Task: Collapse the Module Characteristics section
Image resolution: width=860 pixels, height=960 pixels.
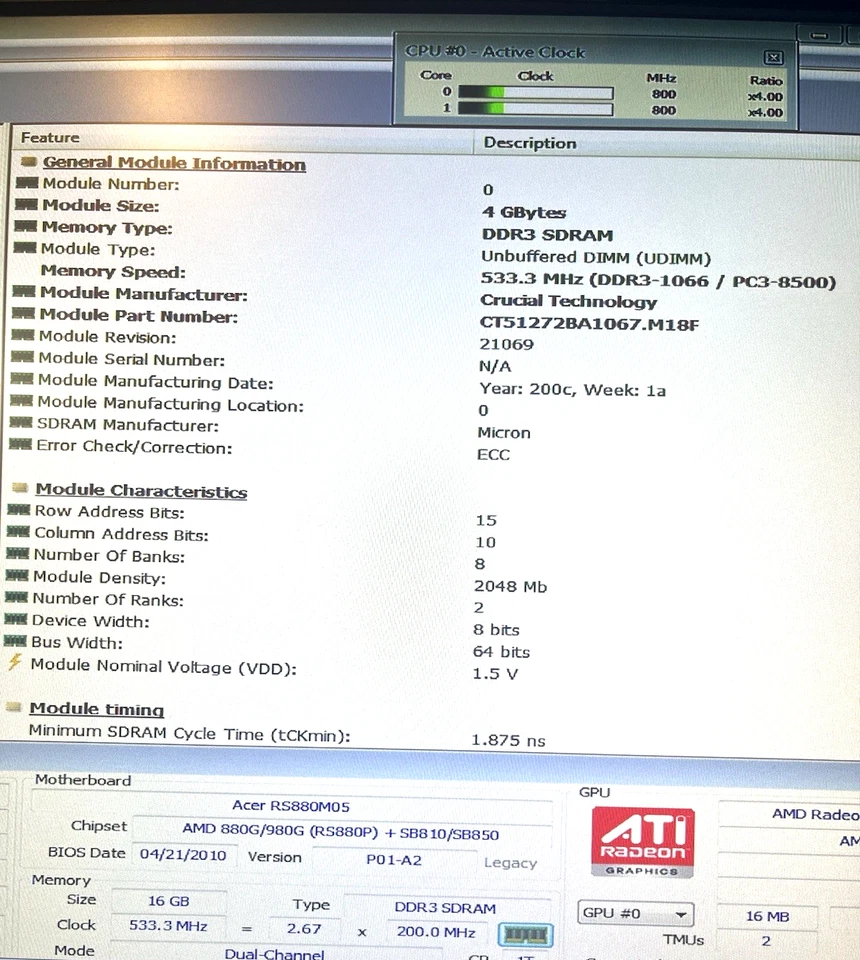Action: point(141,491)
